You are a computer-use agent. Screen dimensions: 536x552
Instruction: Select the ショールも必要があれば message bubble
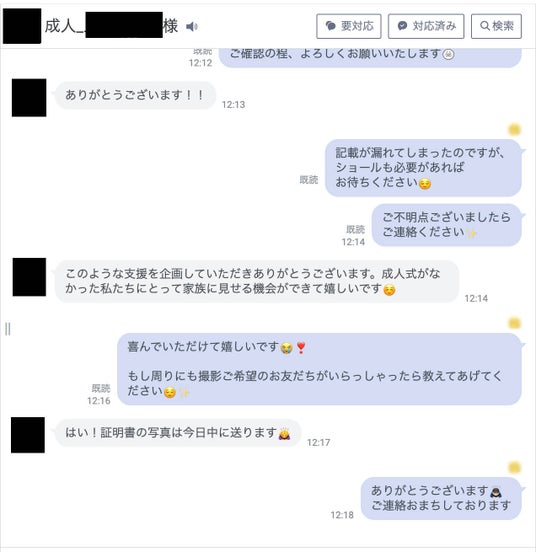pos(423,168)
